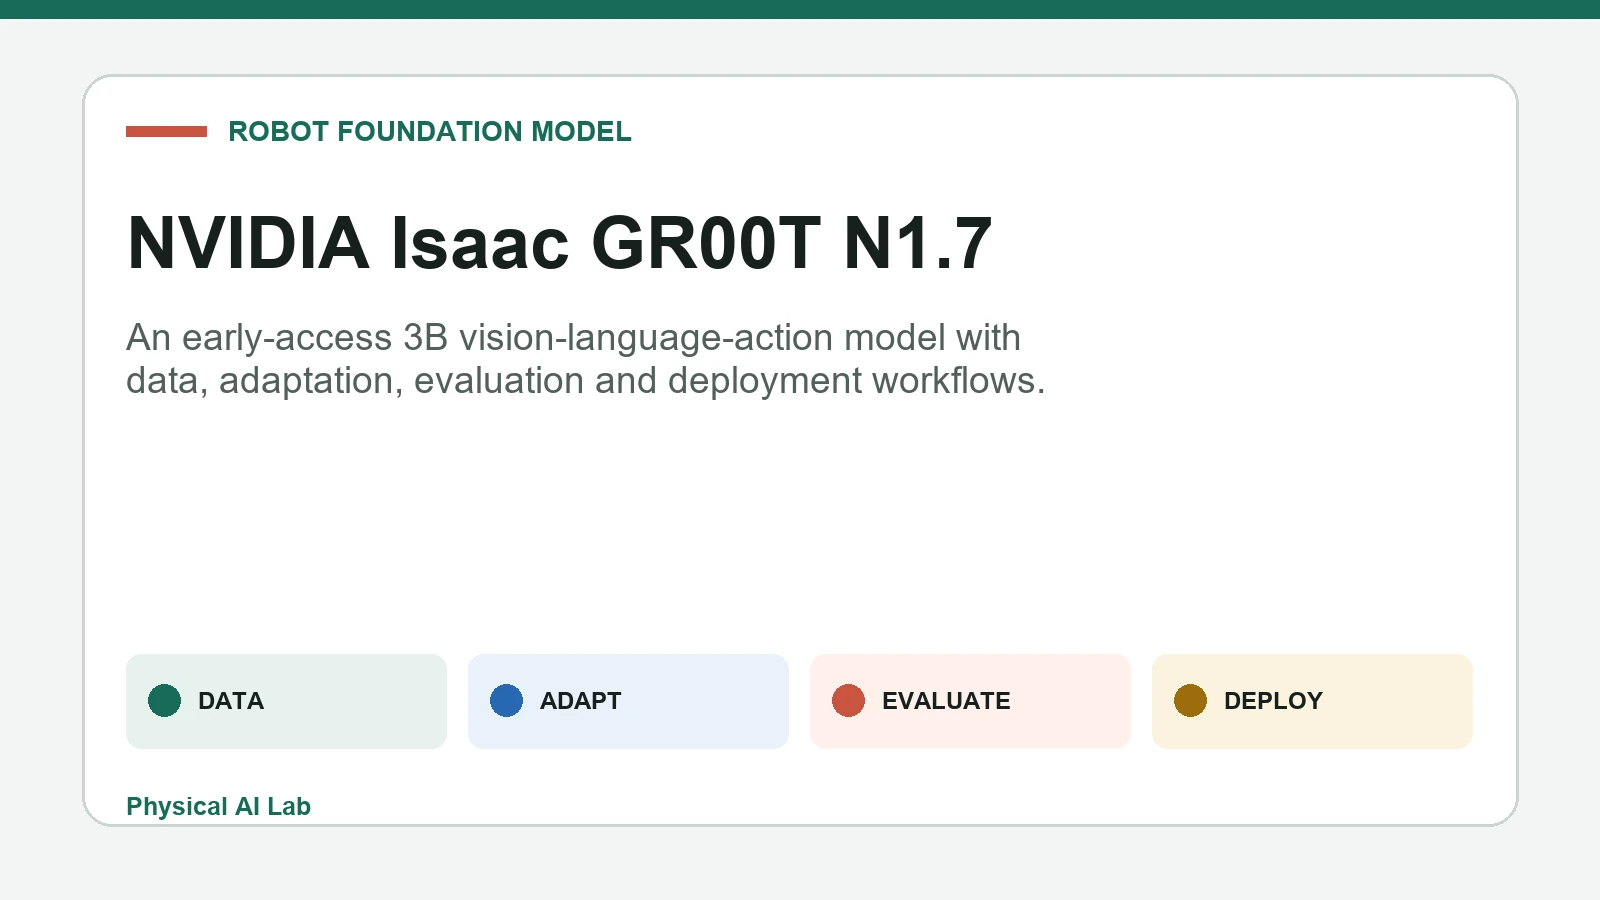The image size is (1600, 900).
Task: Click the red dot beside EVALUATE
Action: (848, 701)
